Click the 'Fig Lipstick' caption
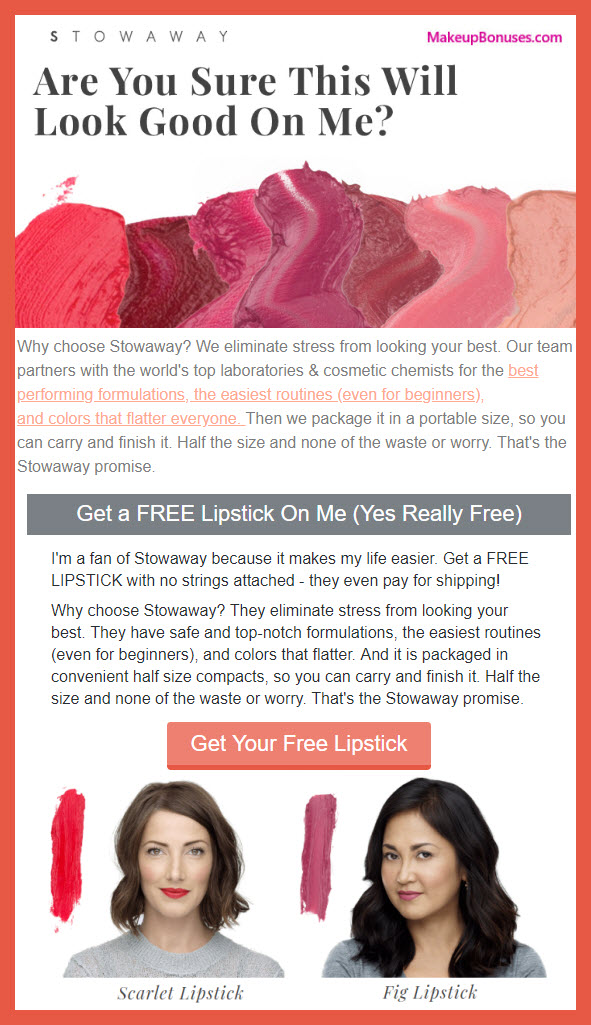This screenshot has width=591, height=1025. click(430, 992)
